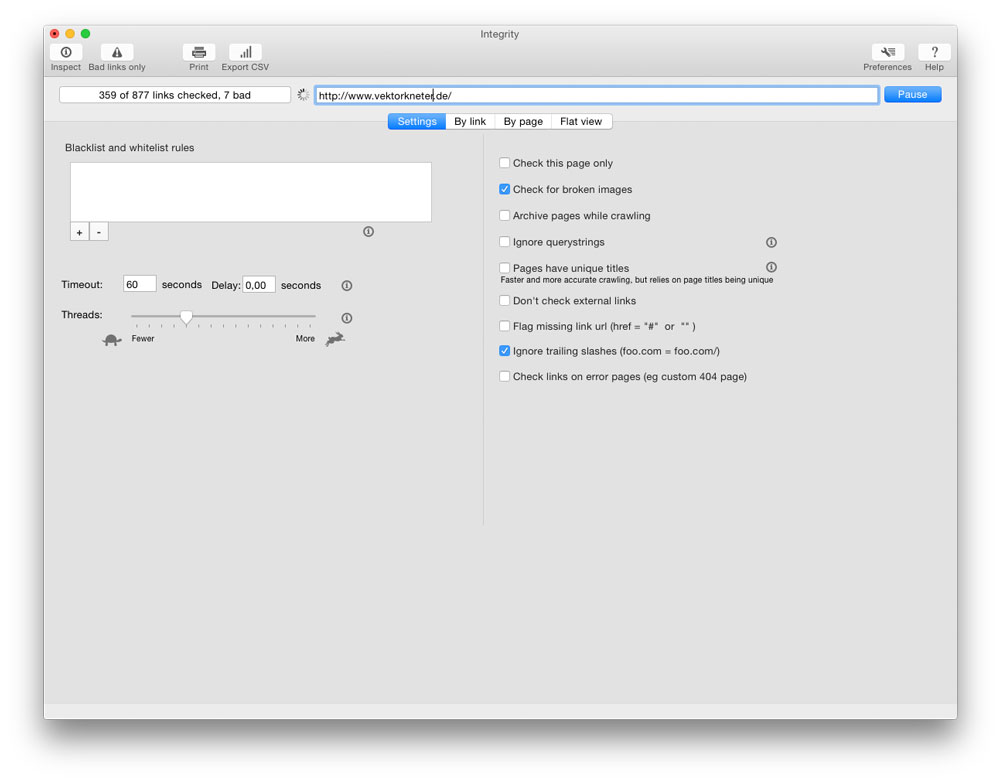Image resolution: width=1000 pixels, height=781 pixels.
Task: Enable Check this page only
Action: 504,163
